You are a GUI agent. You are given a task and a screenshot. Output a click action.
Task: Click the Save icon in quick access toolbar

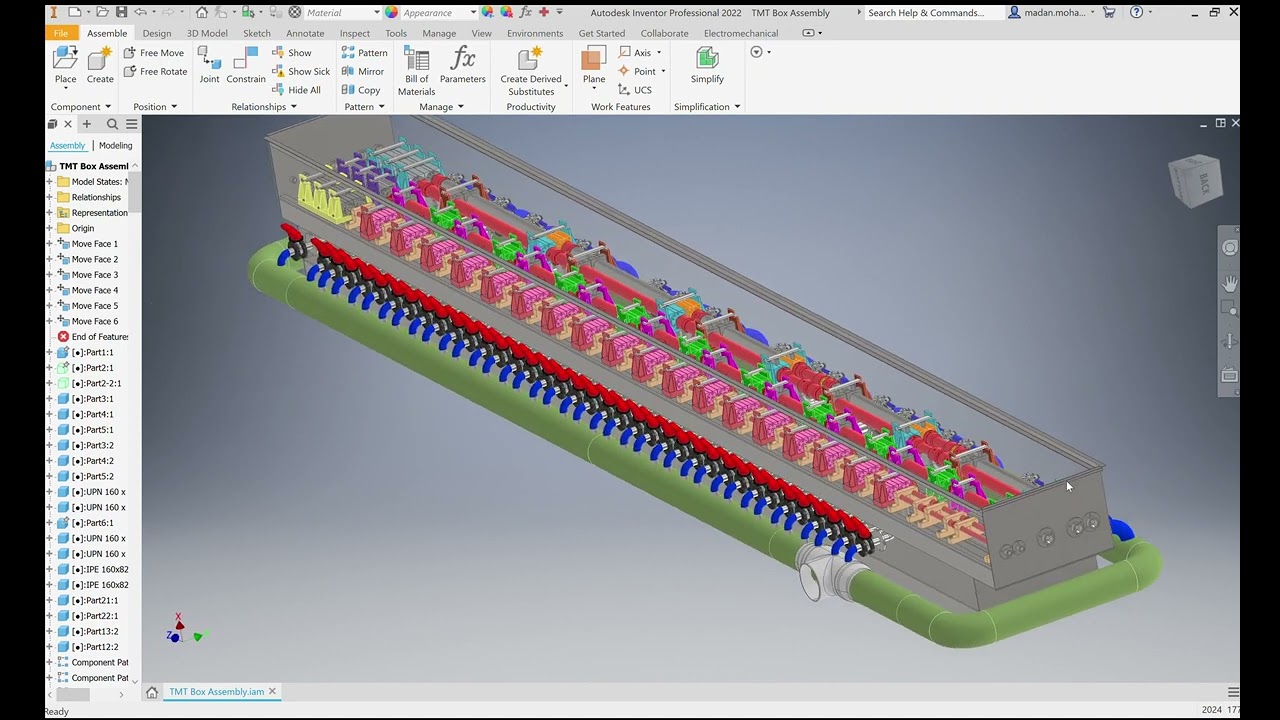[x=121, y=12]
